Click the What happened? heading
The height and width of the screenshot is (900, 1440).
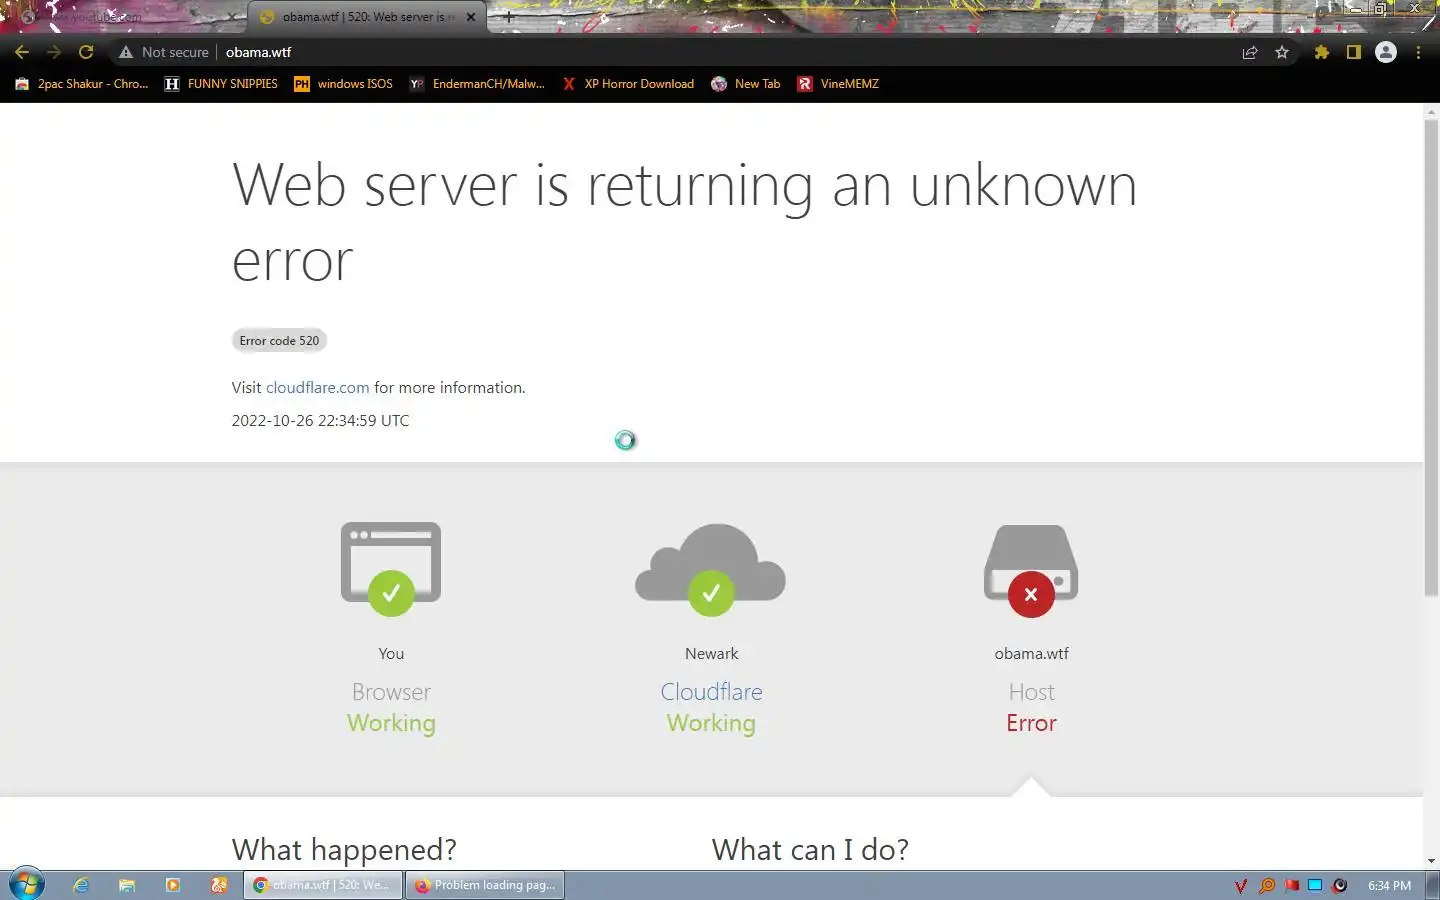[344, 850]
